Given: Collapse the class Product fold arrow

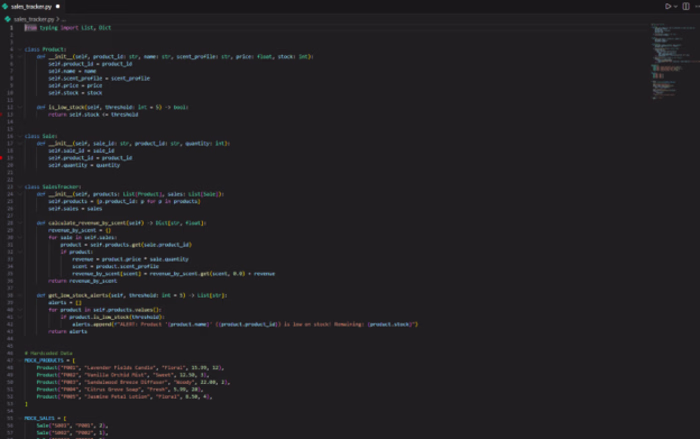Looking at the screenshot, I should [20, 49].
